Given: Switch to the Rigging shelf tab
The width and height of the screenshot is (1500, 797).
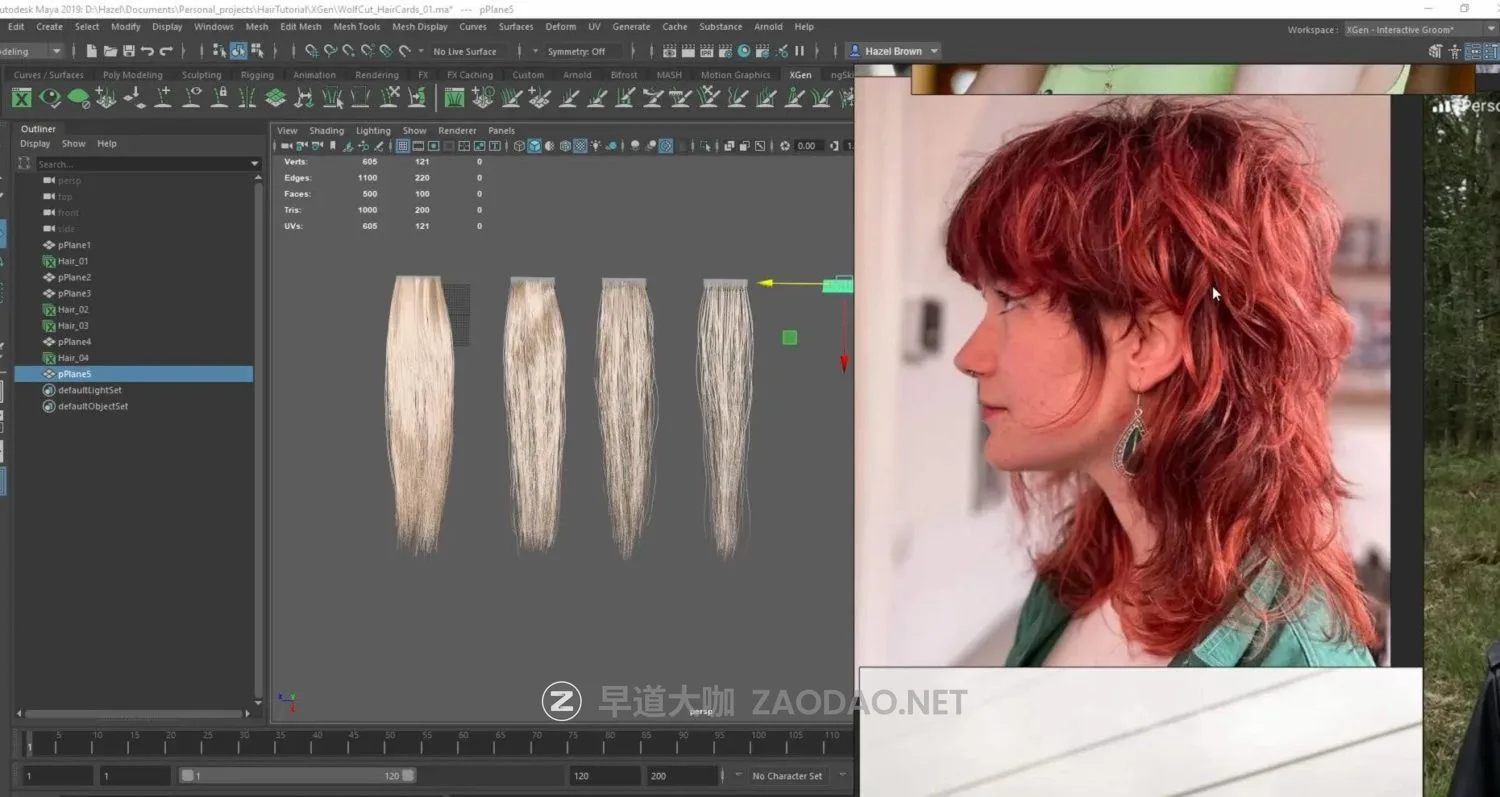Looking at the screenshot, I should coord(257,75).
